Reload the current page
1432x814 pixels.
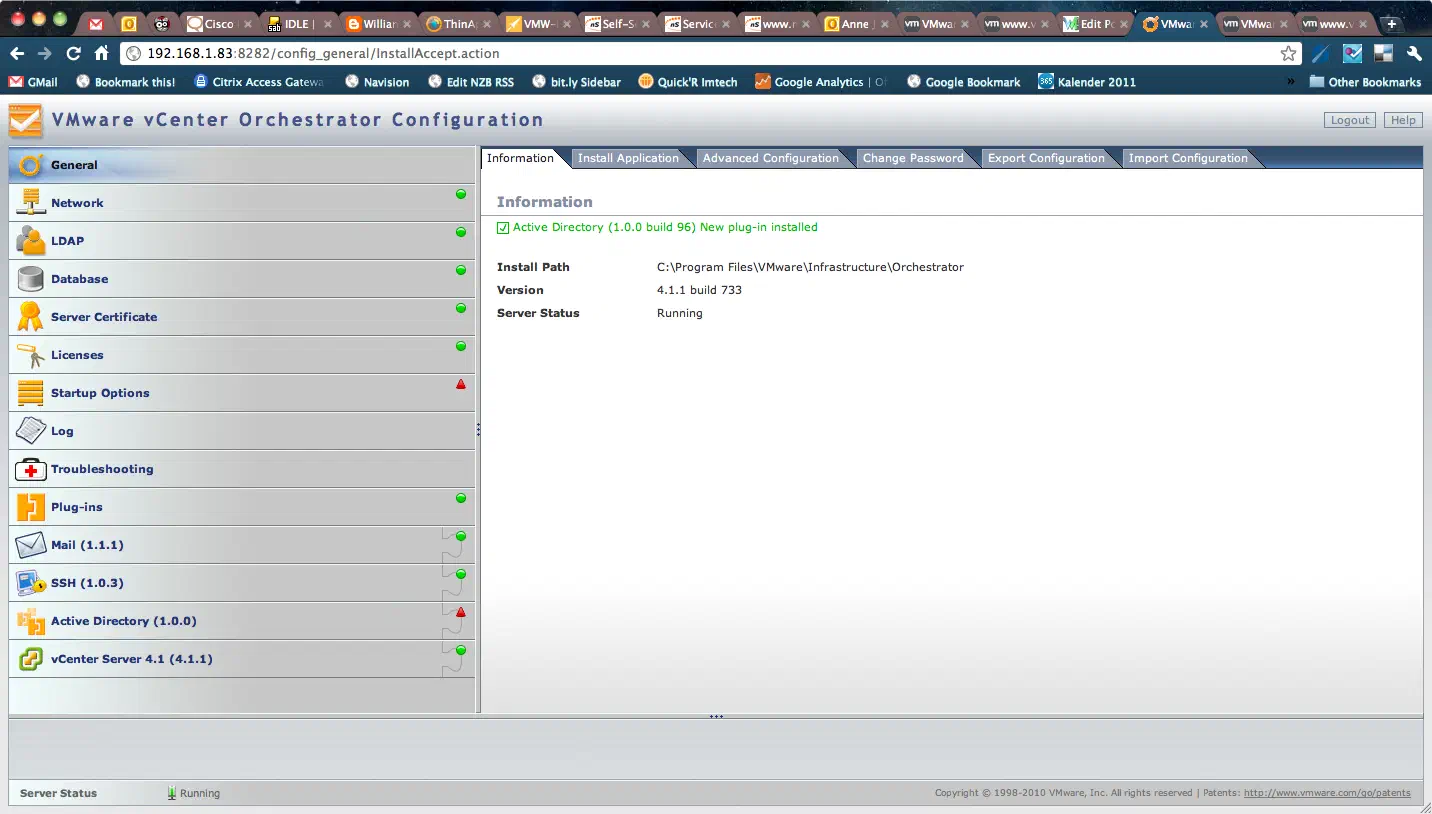click(73, 54)
